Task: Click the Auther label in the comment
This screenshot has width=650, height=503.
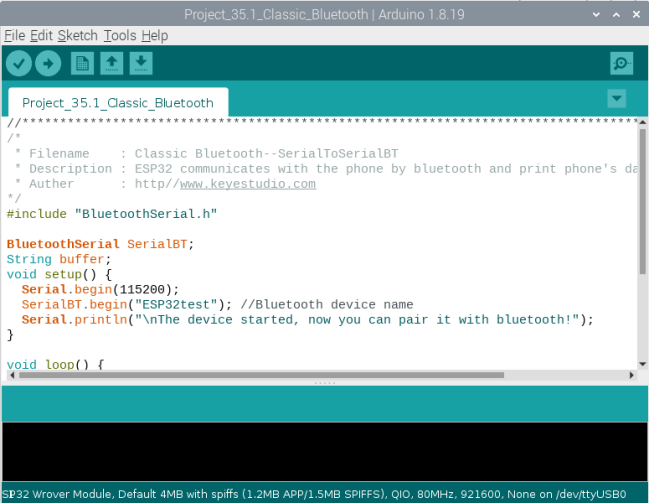Action: (x=51, y=184)
